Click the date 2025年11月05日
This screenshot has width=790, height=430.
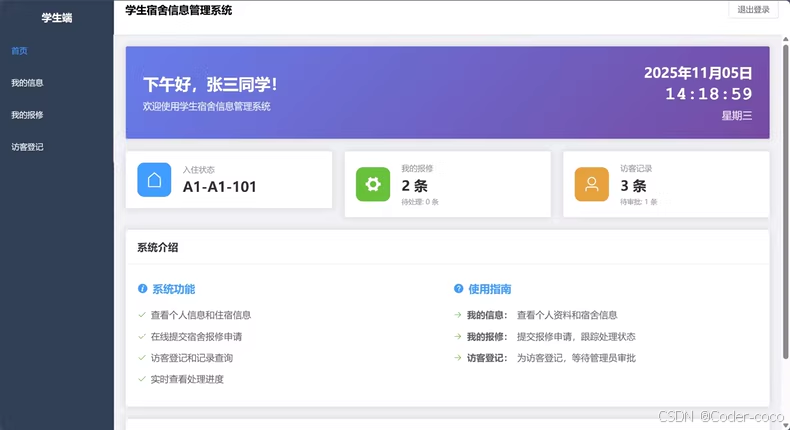tap(698, 73)
